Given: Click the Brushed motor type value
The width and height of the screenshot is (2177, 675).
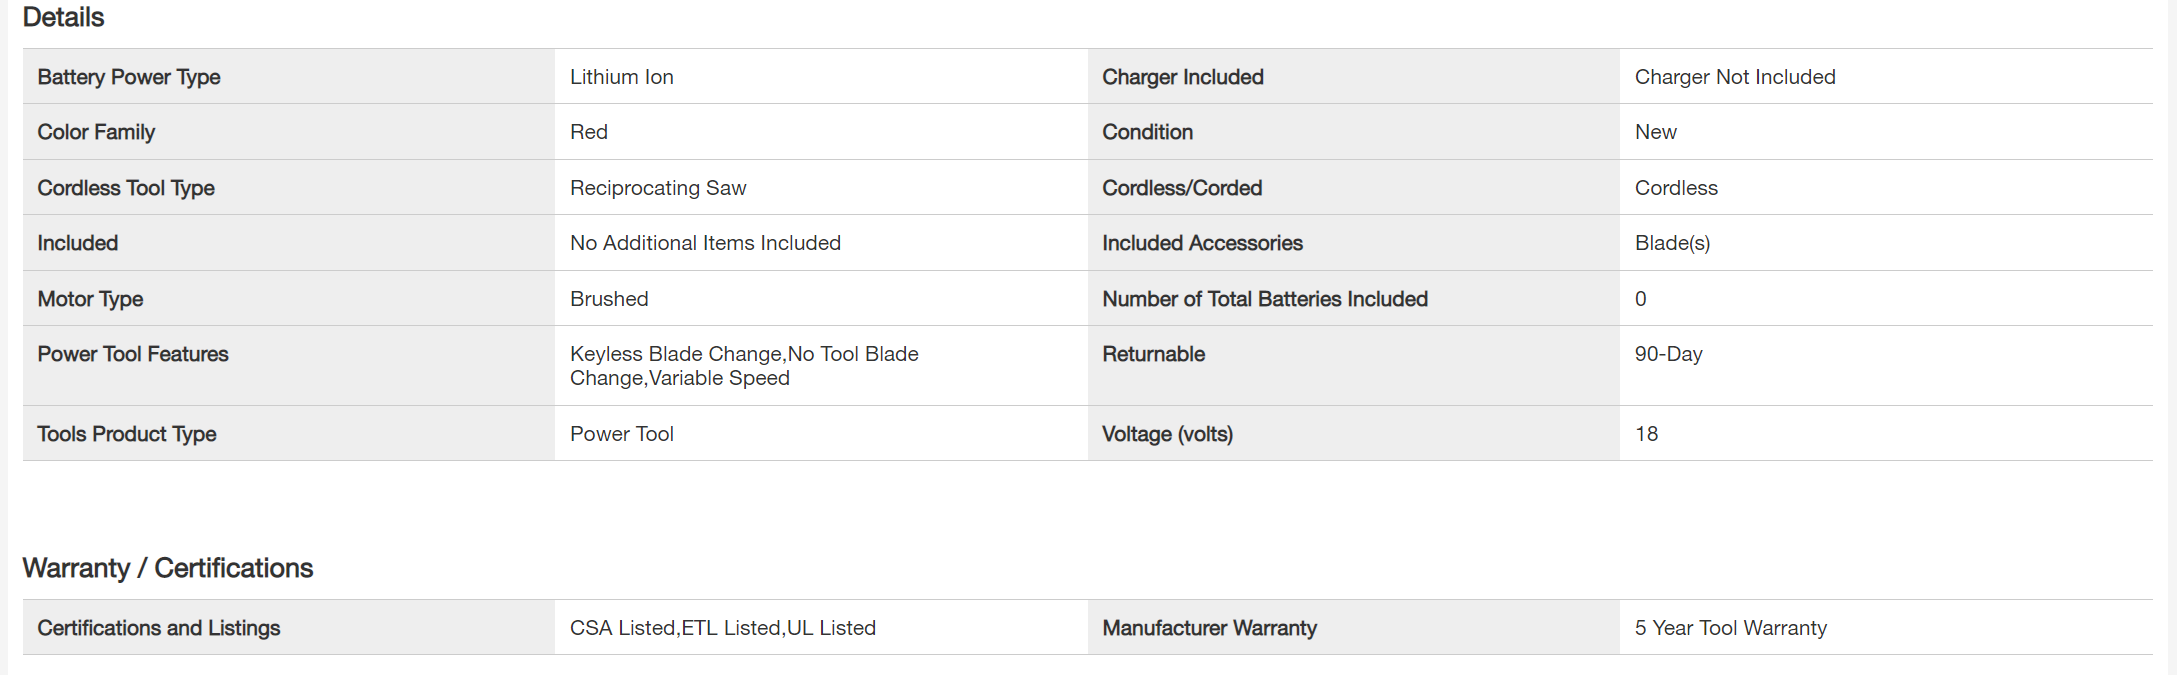Looking at the screenshot, I should click(609, 299).
